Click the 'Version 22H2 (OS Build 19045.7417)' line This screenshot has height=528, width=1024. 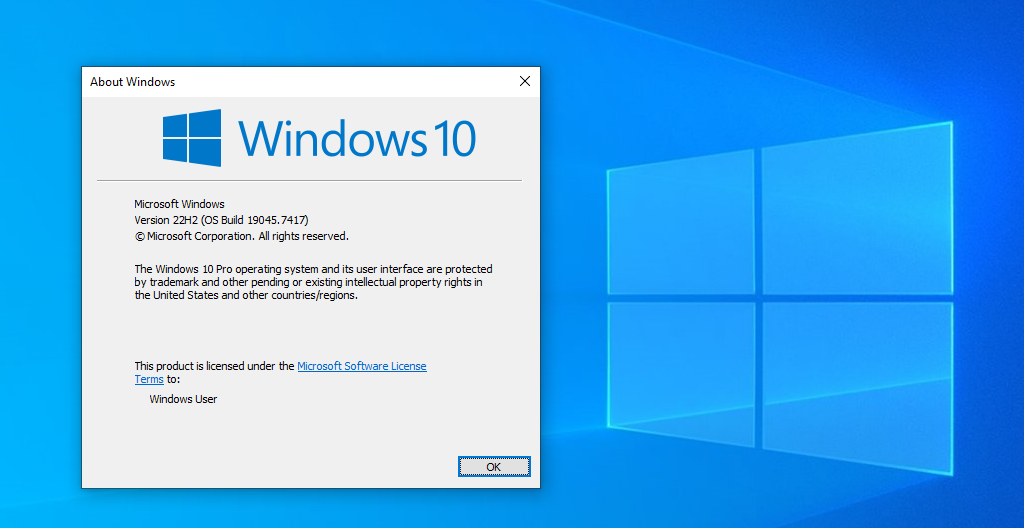coord(221,220)
